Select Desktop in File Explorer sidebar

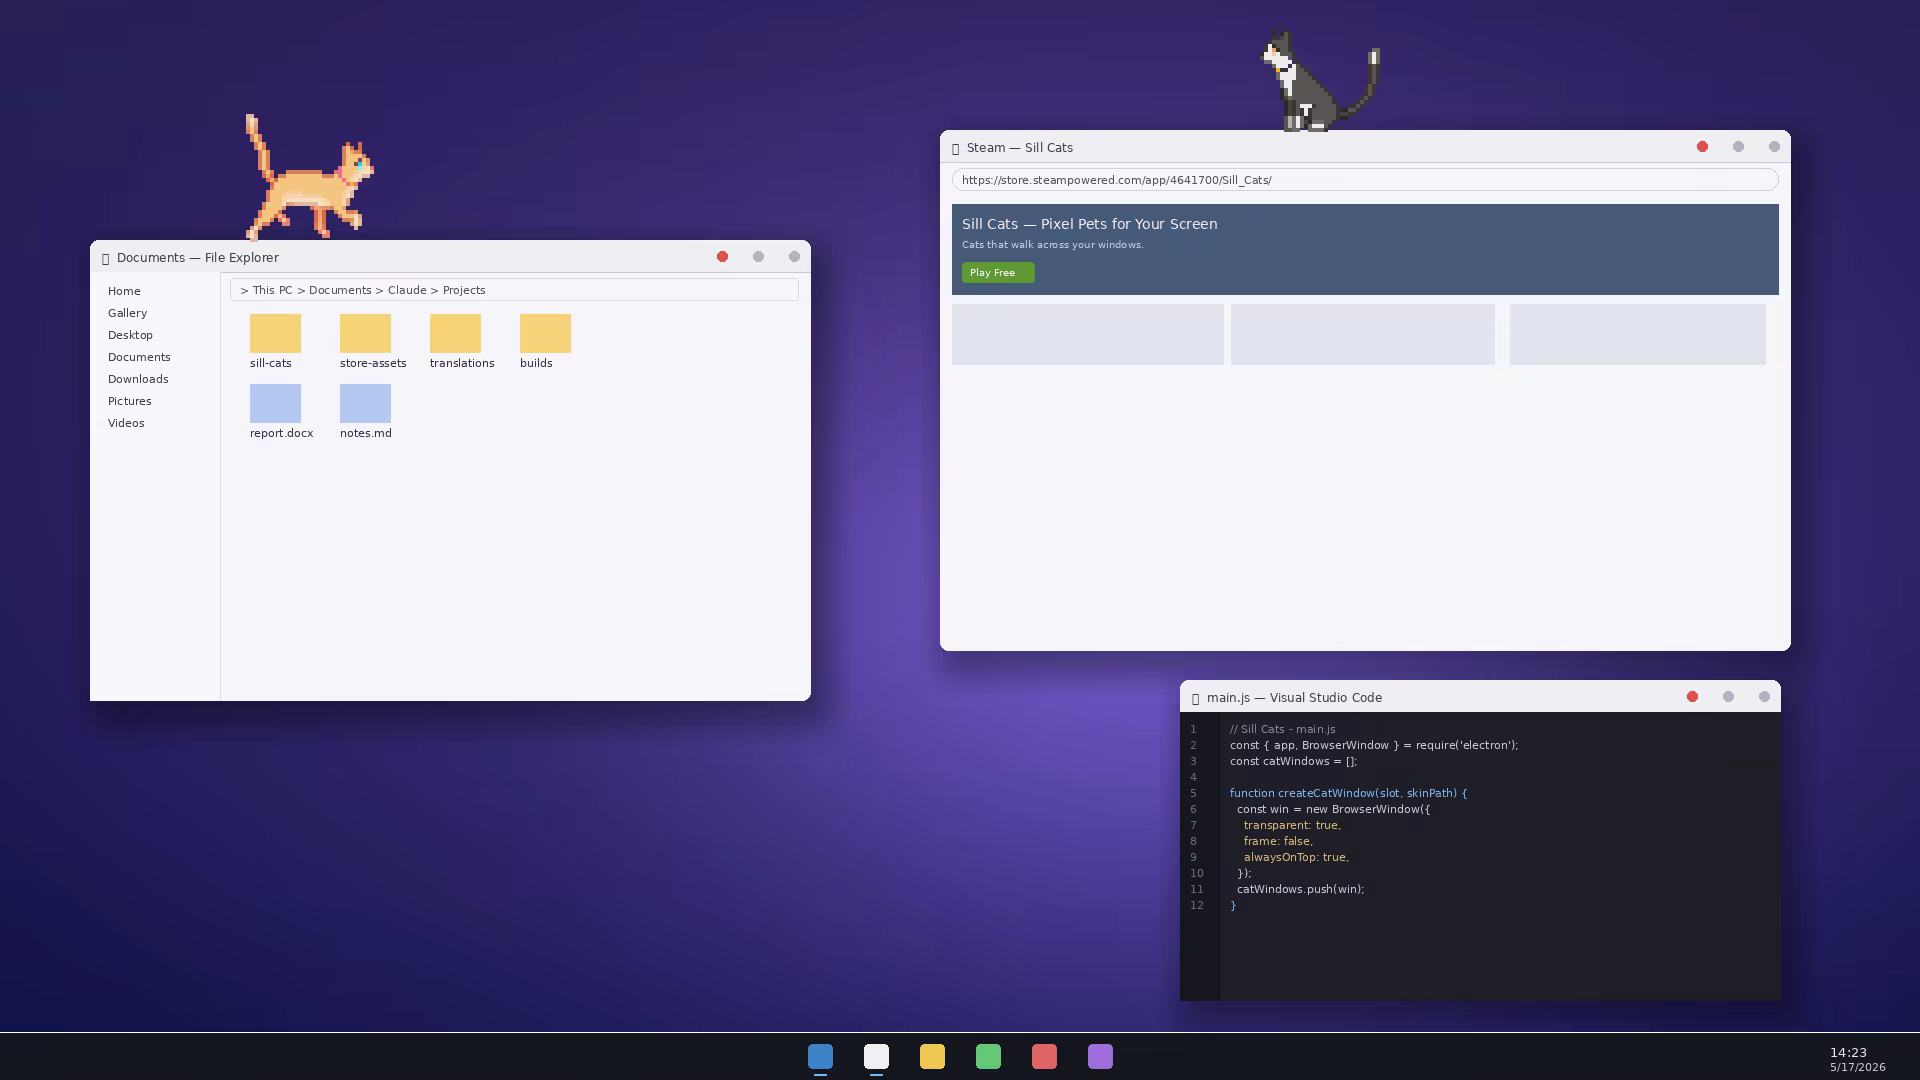pyautogui.click(x=130, y=335)
